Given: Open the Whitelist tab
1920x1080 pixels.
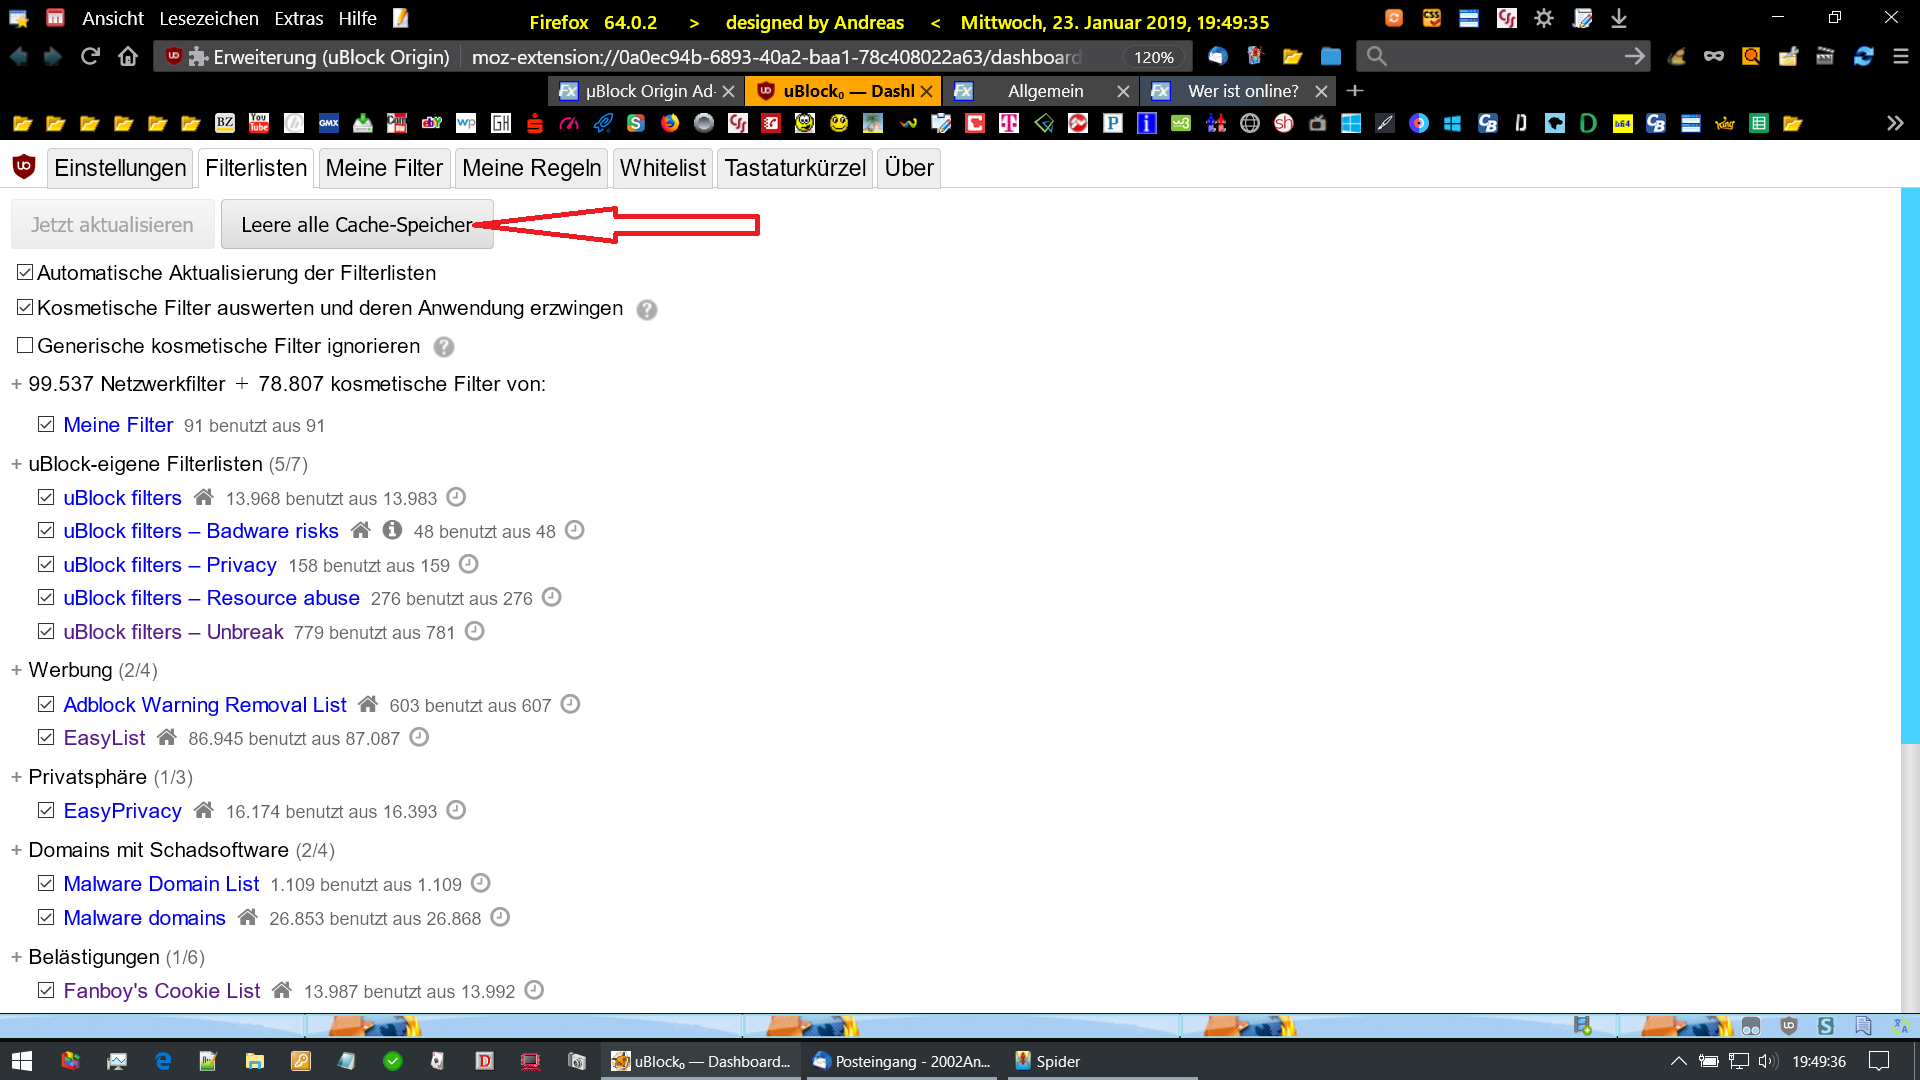Looking at the screenshot, I should click(662, 168).
